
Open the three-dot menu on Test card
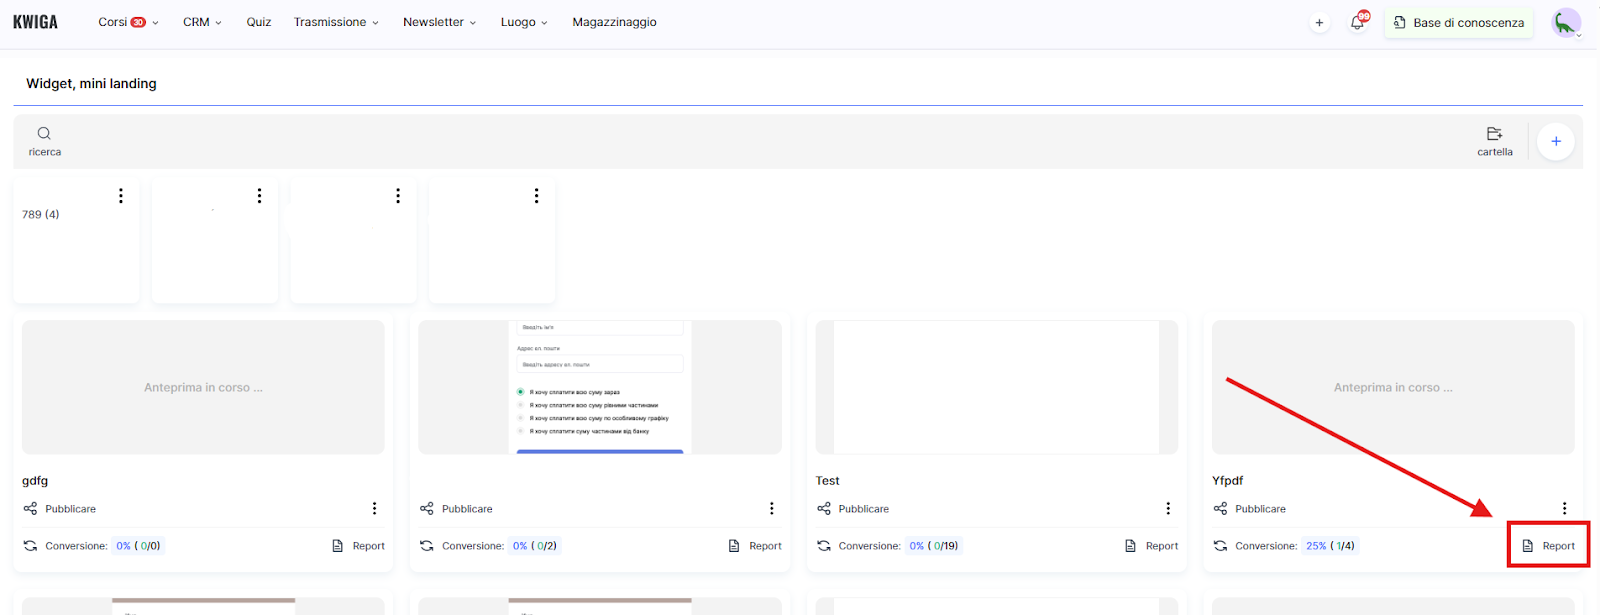(1168, 509)
